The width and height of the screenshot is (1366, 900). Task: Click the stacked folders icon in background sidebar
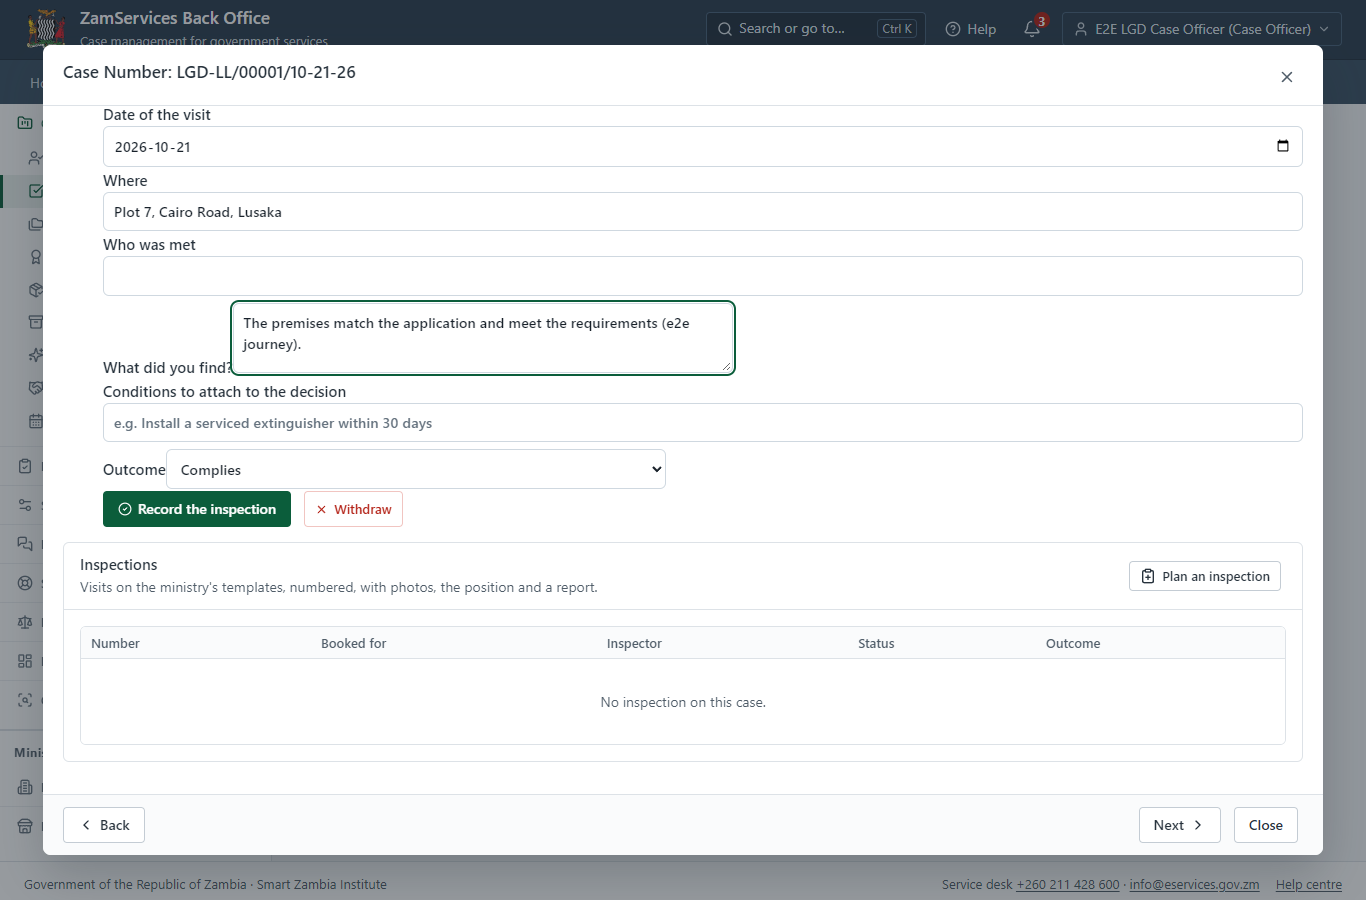(x=36, y=224)
